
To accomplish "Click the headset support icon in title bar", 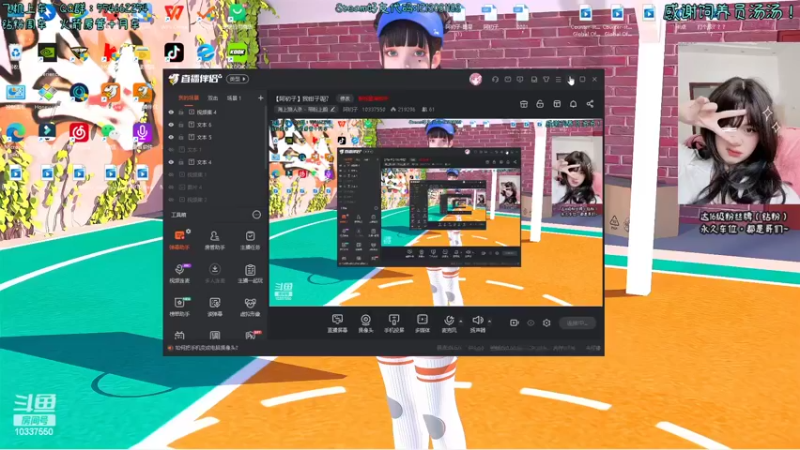I will (495, 80).
